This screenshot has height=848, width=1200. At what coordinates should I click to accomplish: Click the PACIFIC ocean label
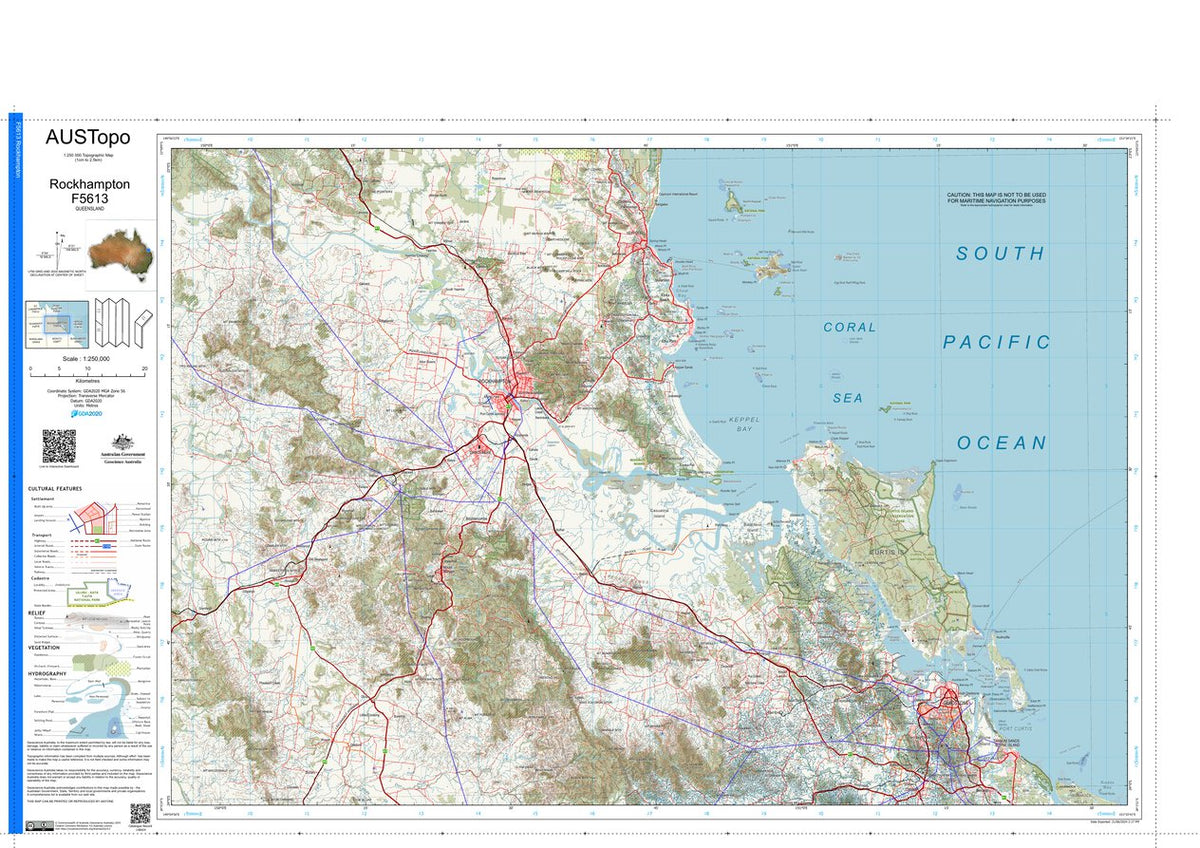pos(997,342)
